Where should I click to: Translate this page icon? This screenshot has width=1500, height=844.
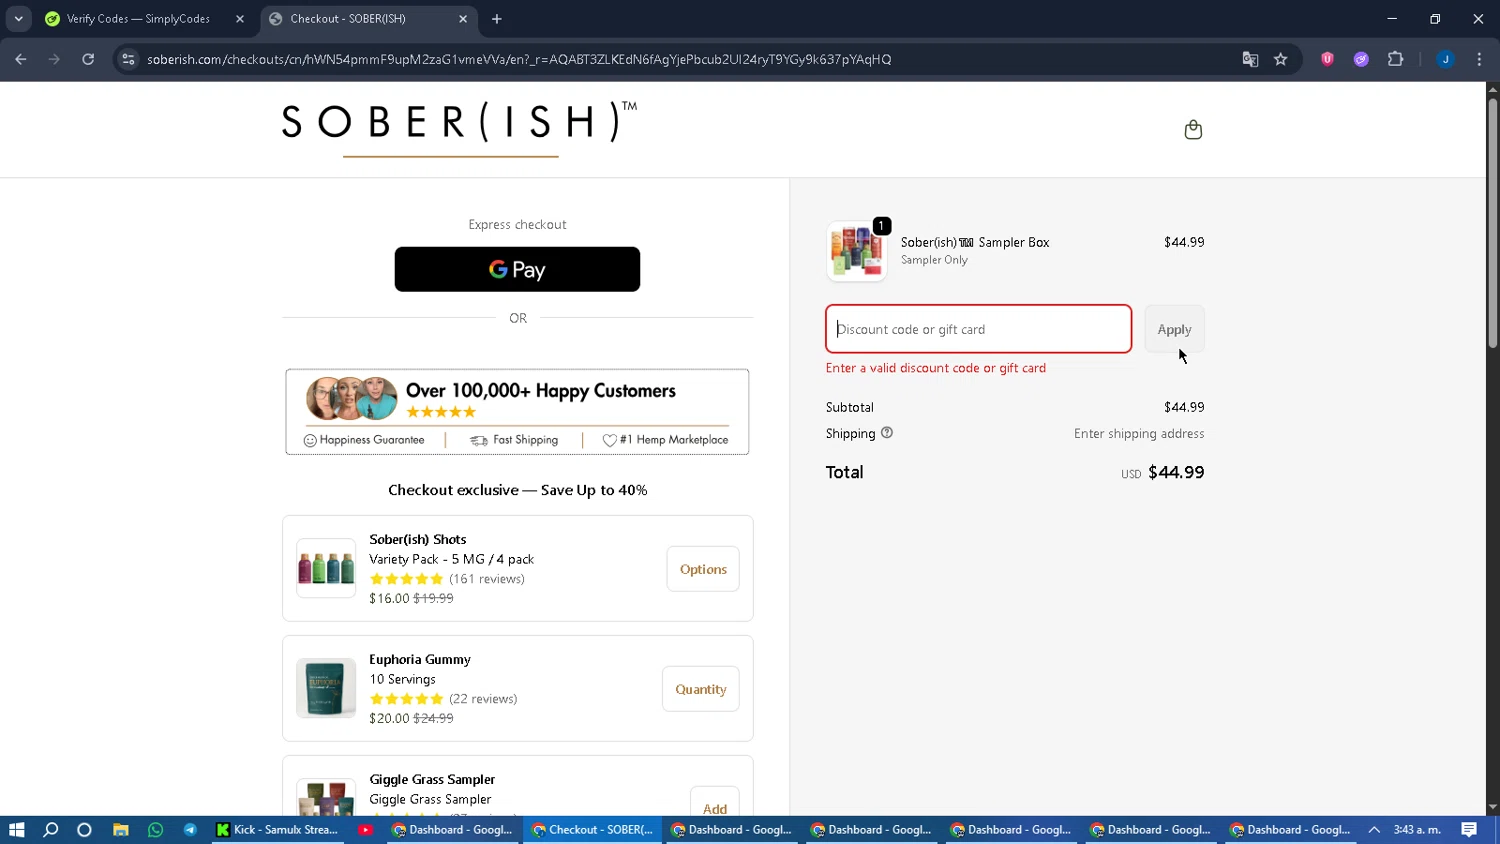1250,59
